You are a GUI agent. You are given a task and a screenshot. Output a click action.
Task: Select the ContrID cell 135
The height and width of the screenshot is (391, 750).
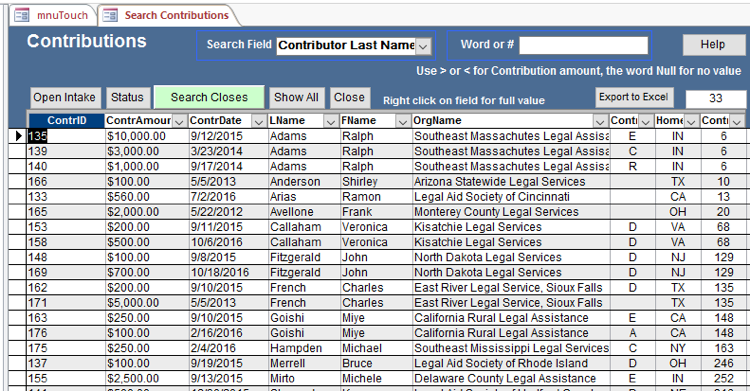click(x=66, y=136)
